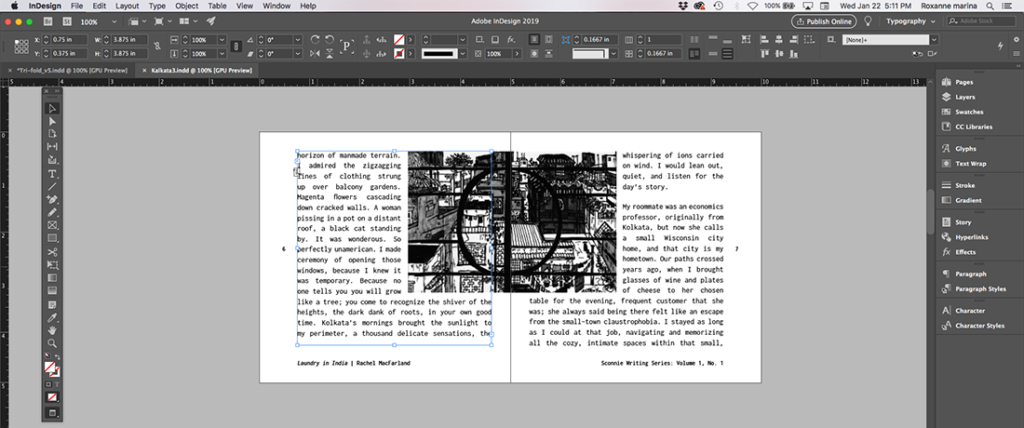1024x428 pixels.
Task: Enable no text wrap option
Action: pos(534,40)
